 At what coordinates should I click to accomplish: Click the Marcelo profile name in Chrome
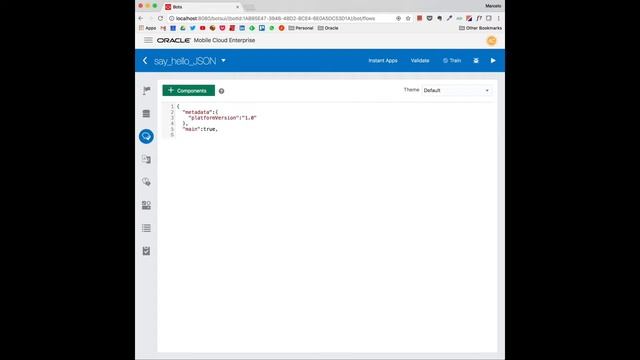[x=493, y=6]
